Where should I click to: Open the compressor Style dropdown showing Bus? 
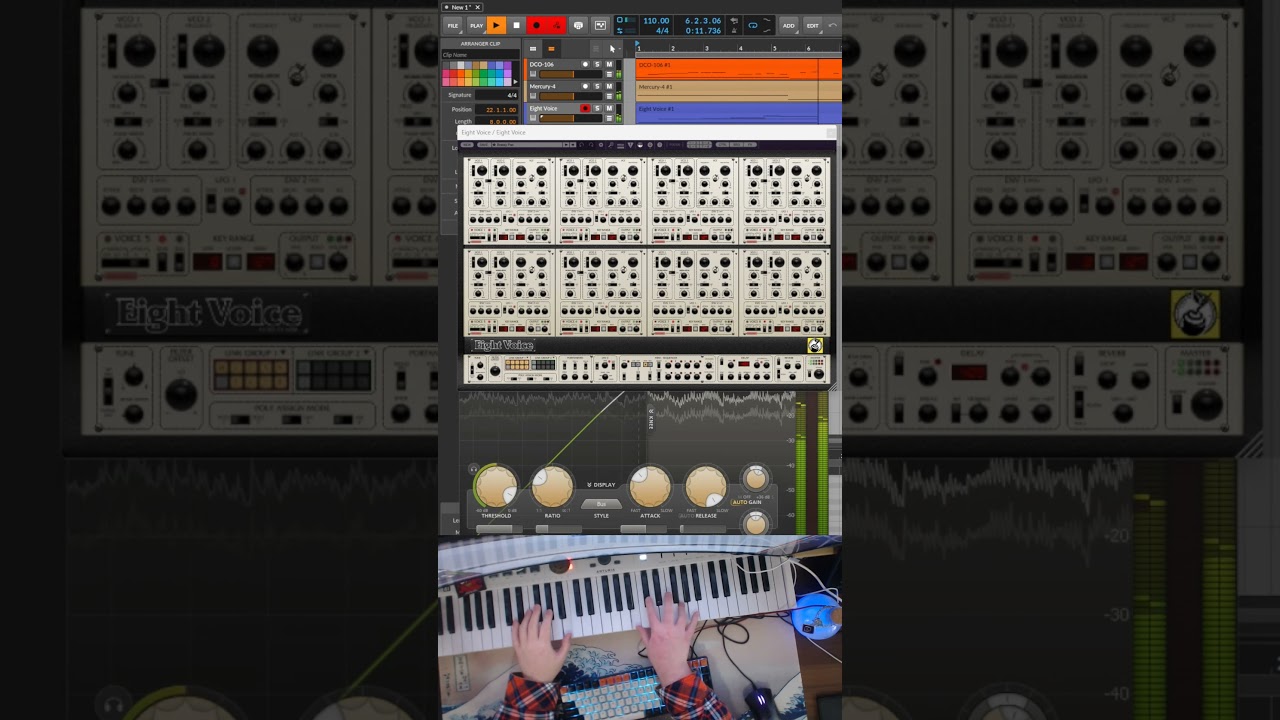(601, 504)
